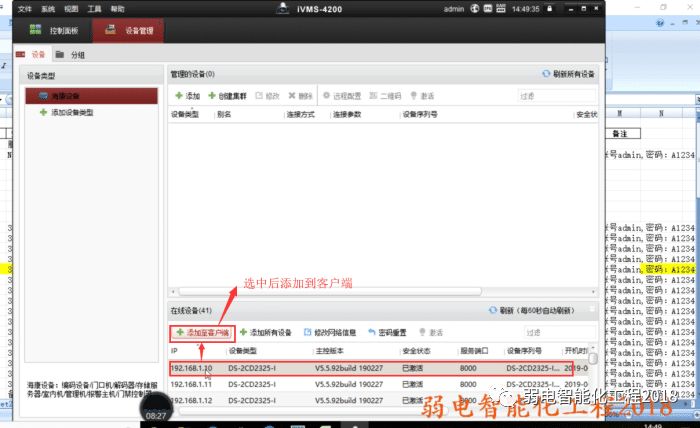Click 激活 in online devices toolbar
Screen dimensions: 700x428
[431, 332]
